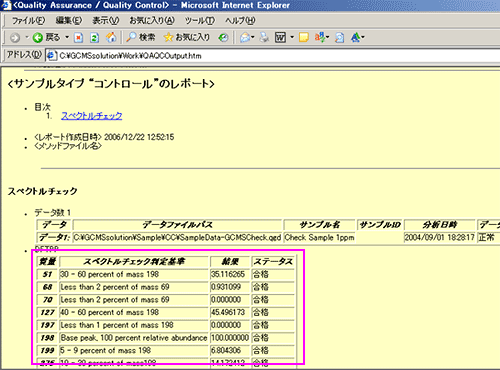This screenshot has height=370, width=500.
Task: Click the Internet Explorer title bar icon
Action: pyautogui.click(x=6, y=5)
